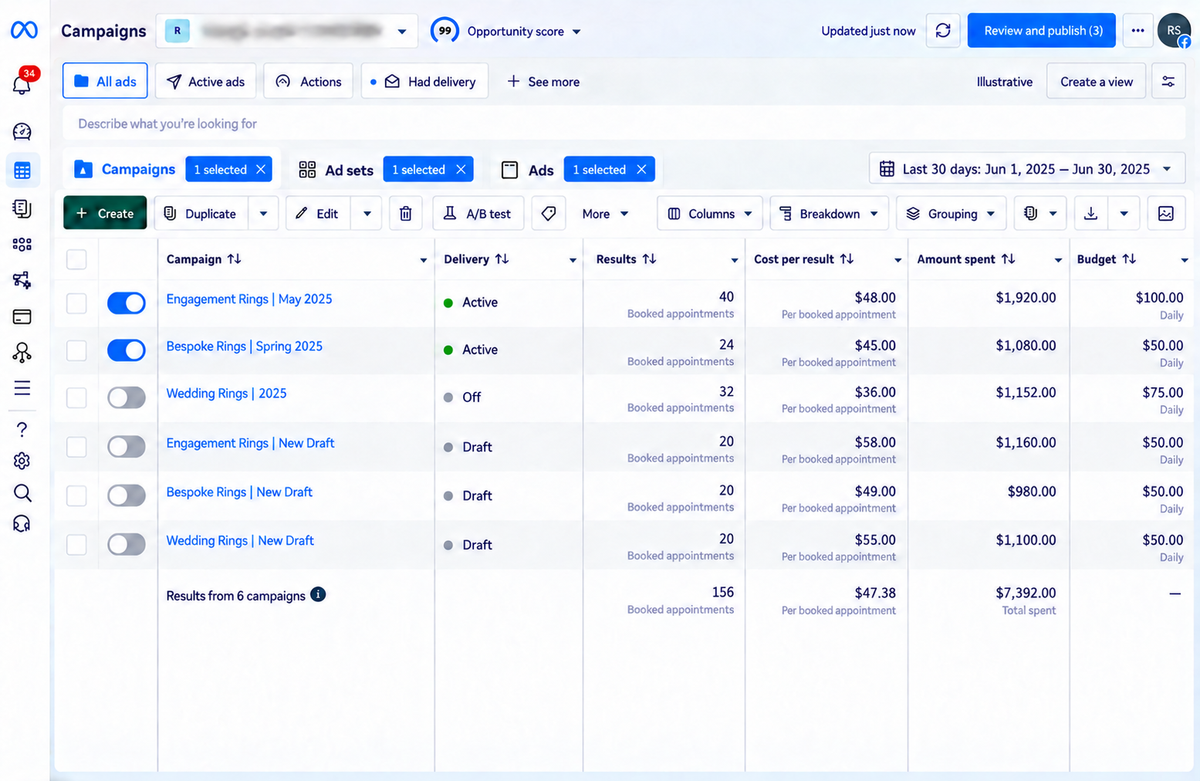Click See more views
Viewport: 1200px width, 781px height.
pyautogui.click(x=543, y=82)
